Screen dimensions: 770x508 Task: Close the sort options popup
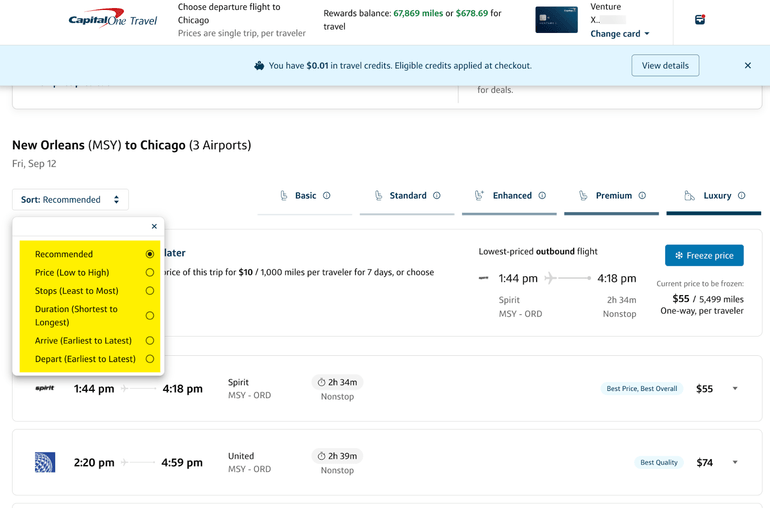tap(154, 227)
